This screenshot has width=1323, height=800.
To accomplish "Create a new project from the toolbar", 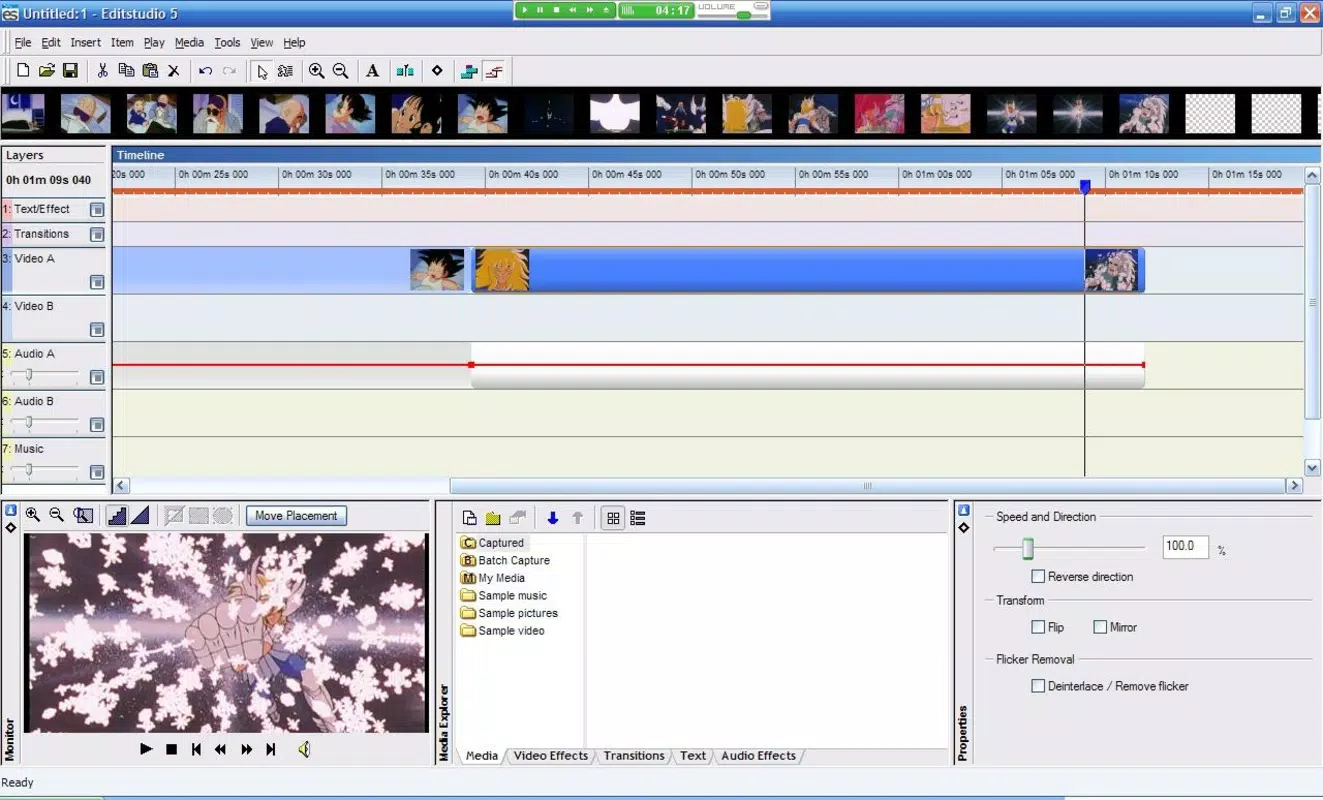I will point(23,71).
